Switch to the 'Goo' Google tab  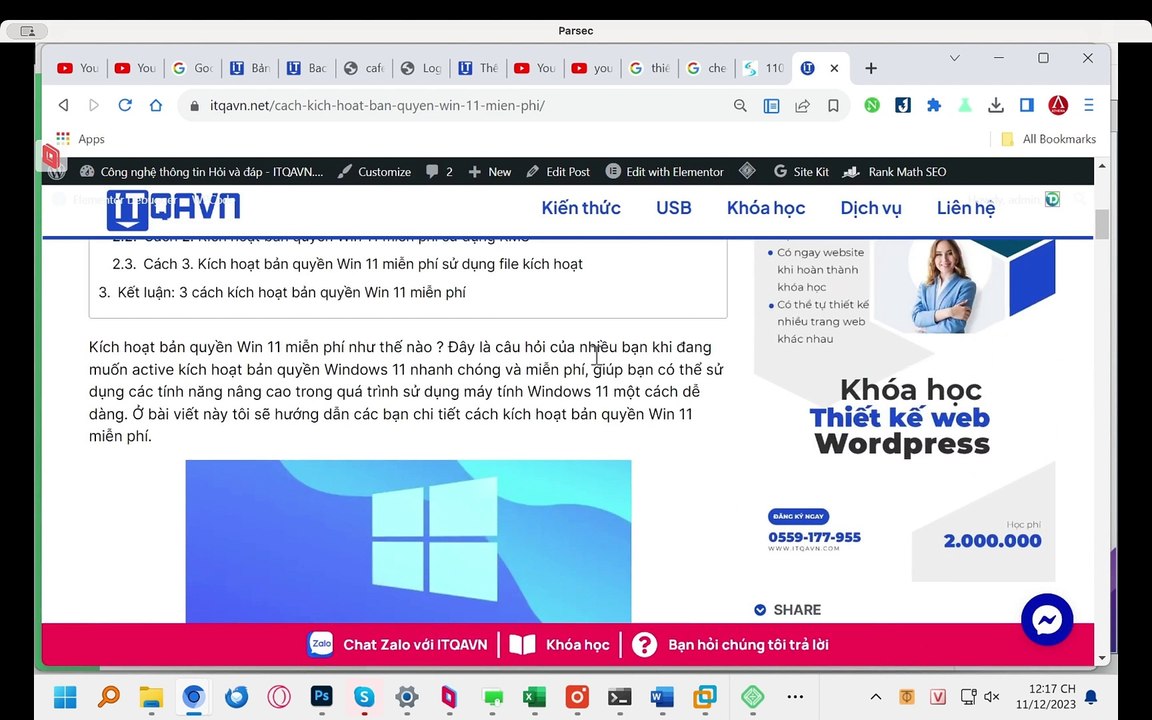192,68
